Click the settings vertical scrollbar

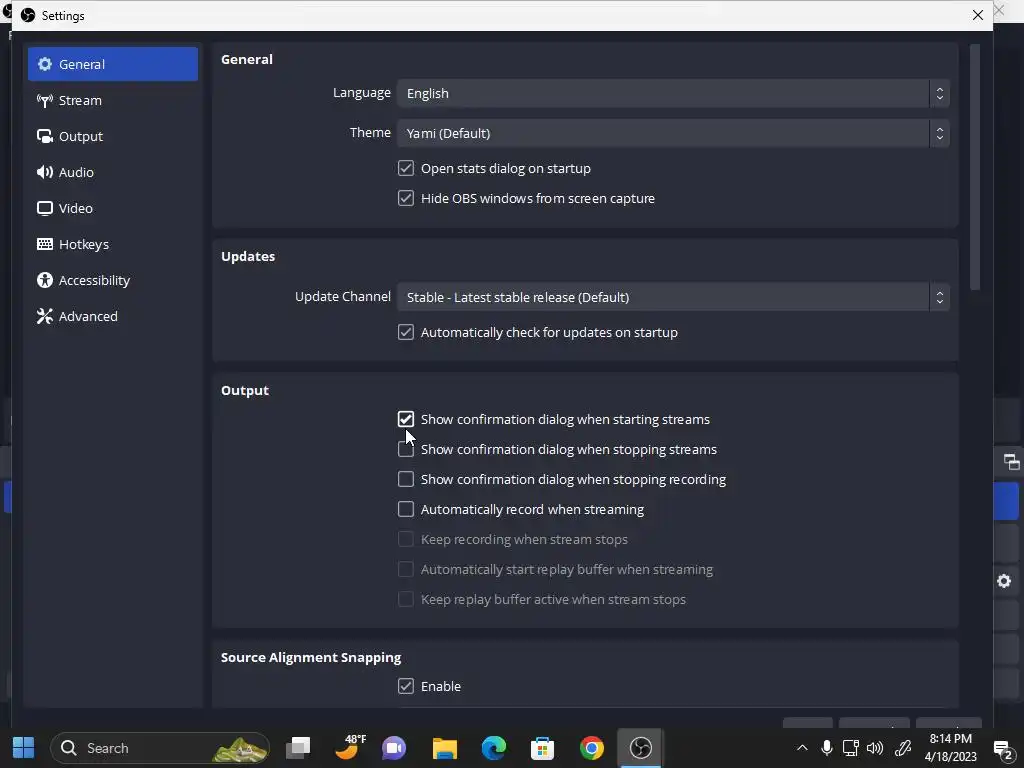tap(975, 167)
